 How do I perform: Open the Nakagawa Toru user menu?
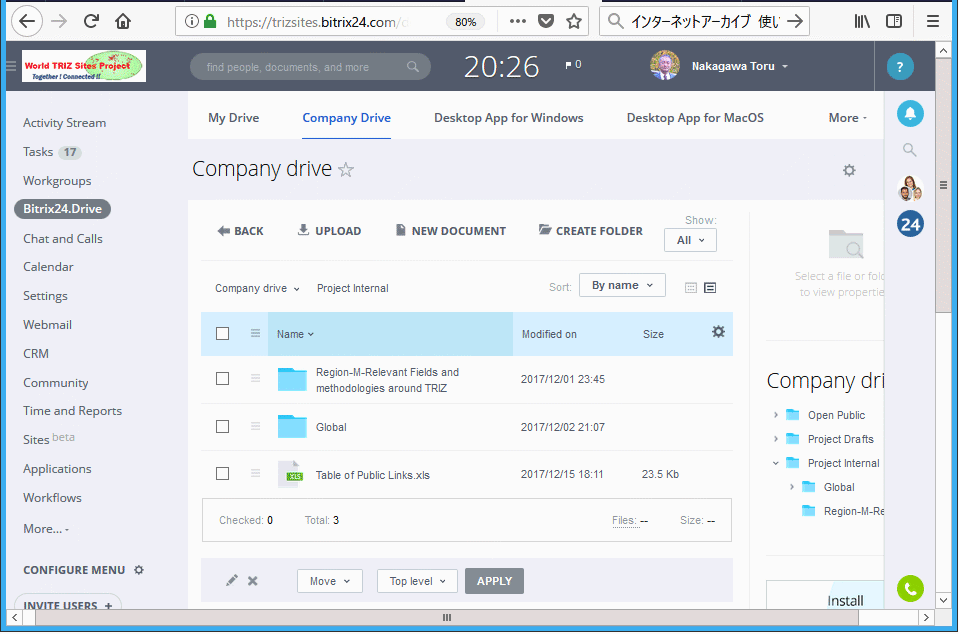coord(739,66)
